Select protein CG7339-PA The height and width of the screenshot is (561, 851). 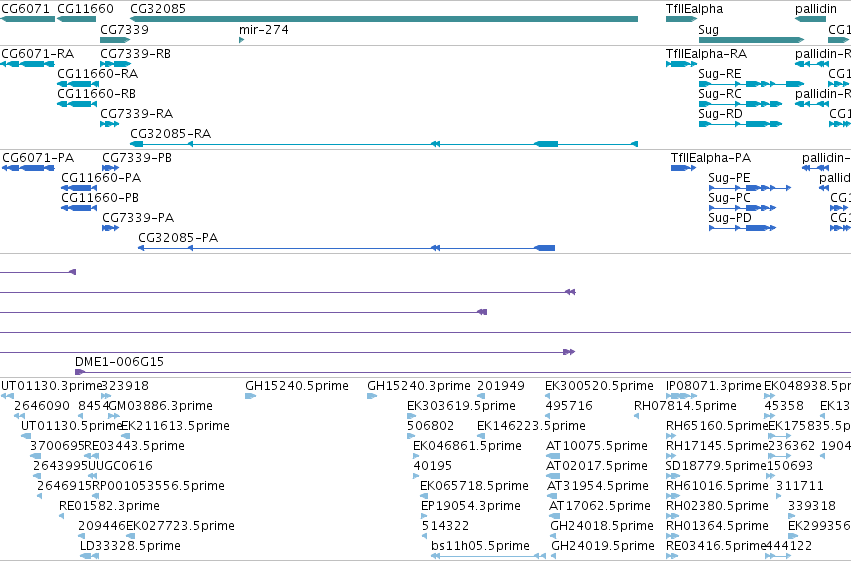tap(138, 218)
